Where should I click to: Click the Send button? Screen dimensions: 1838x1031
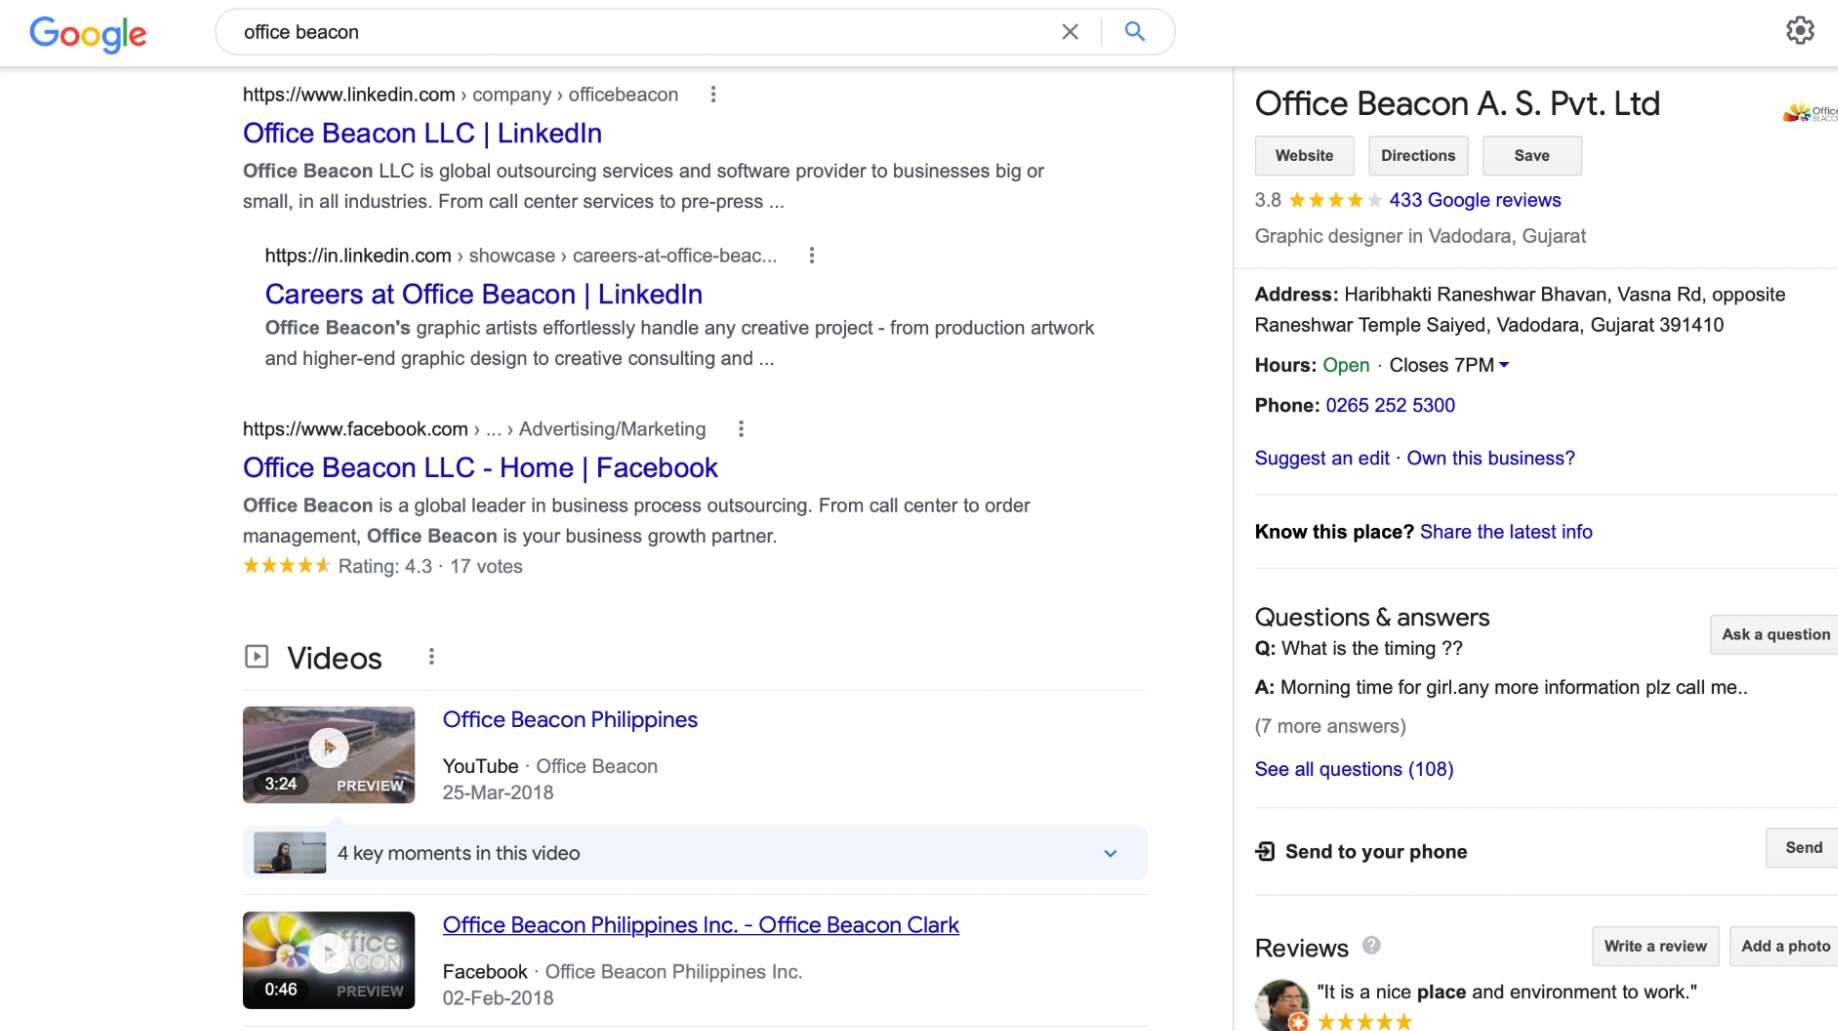click(x=1802, y=848)
